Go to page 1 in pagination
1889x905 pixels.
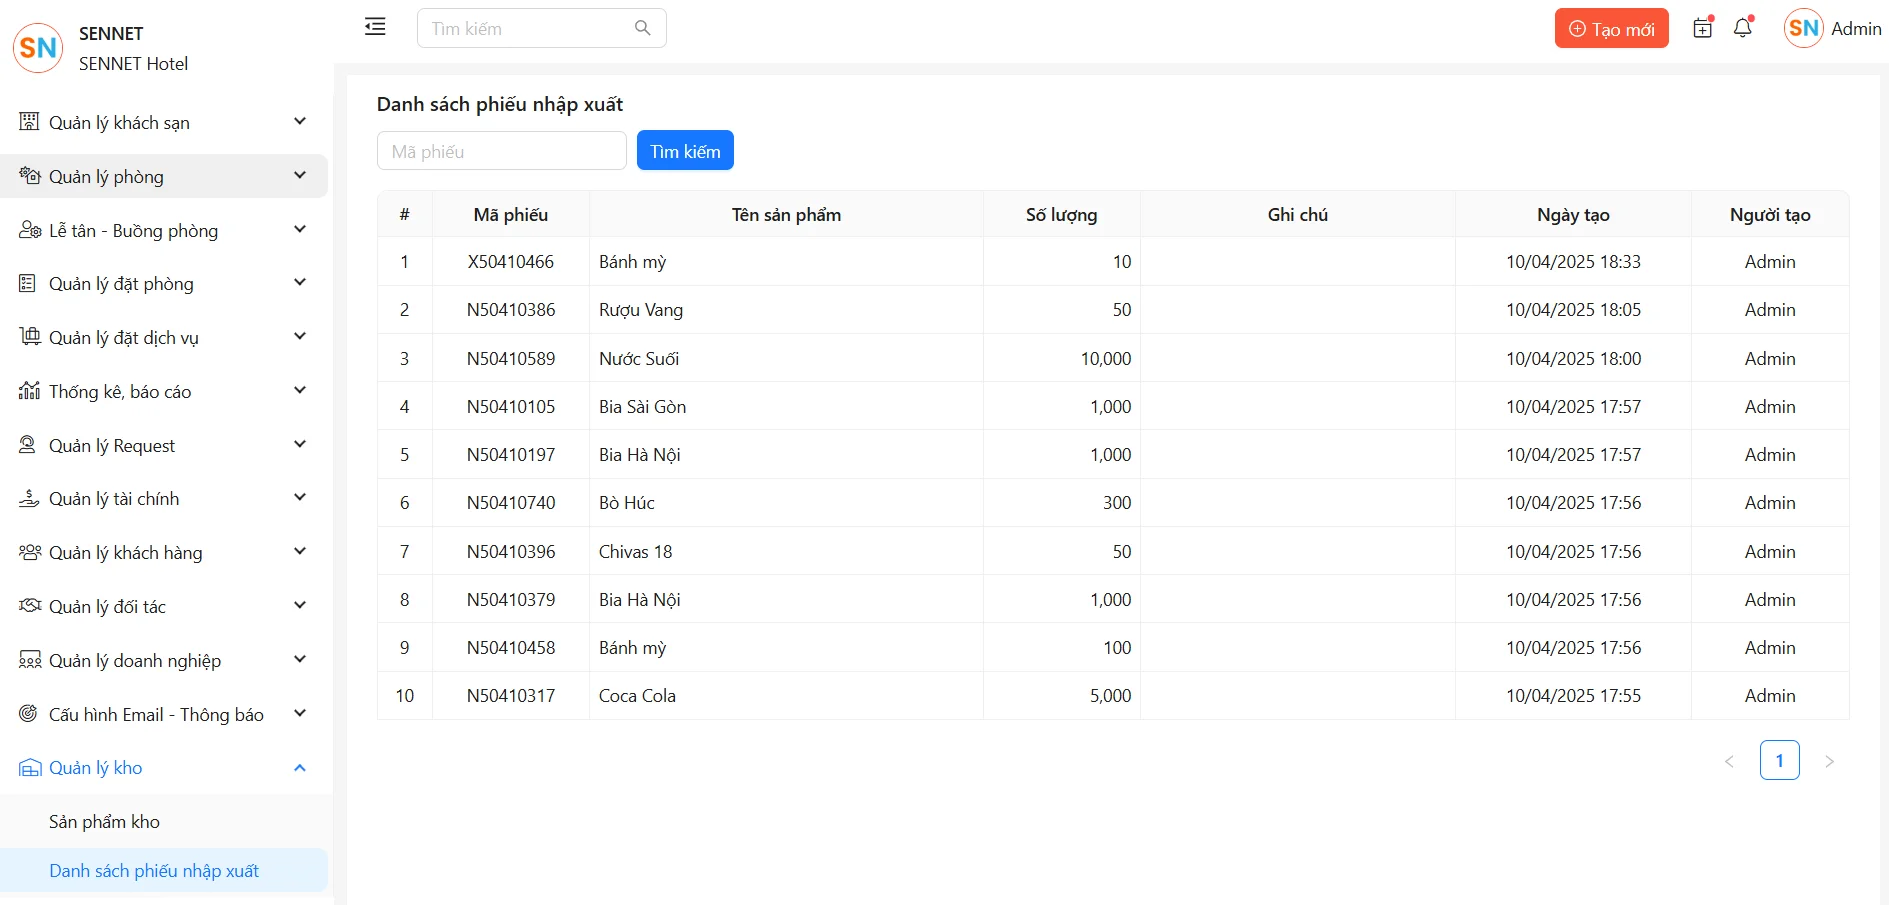pos(1779,761)
